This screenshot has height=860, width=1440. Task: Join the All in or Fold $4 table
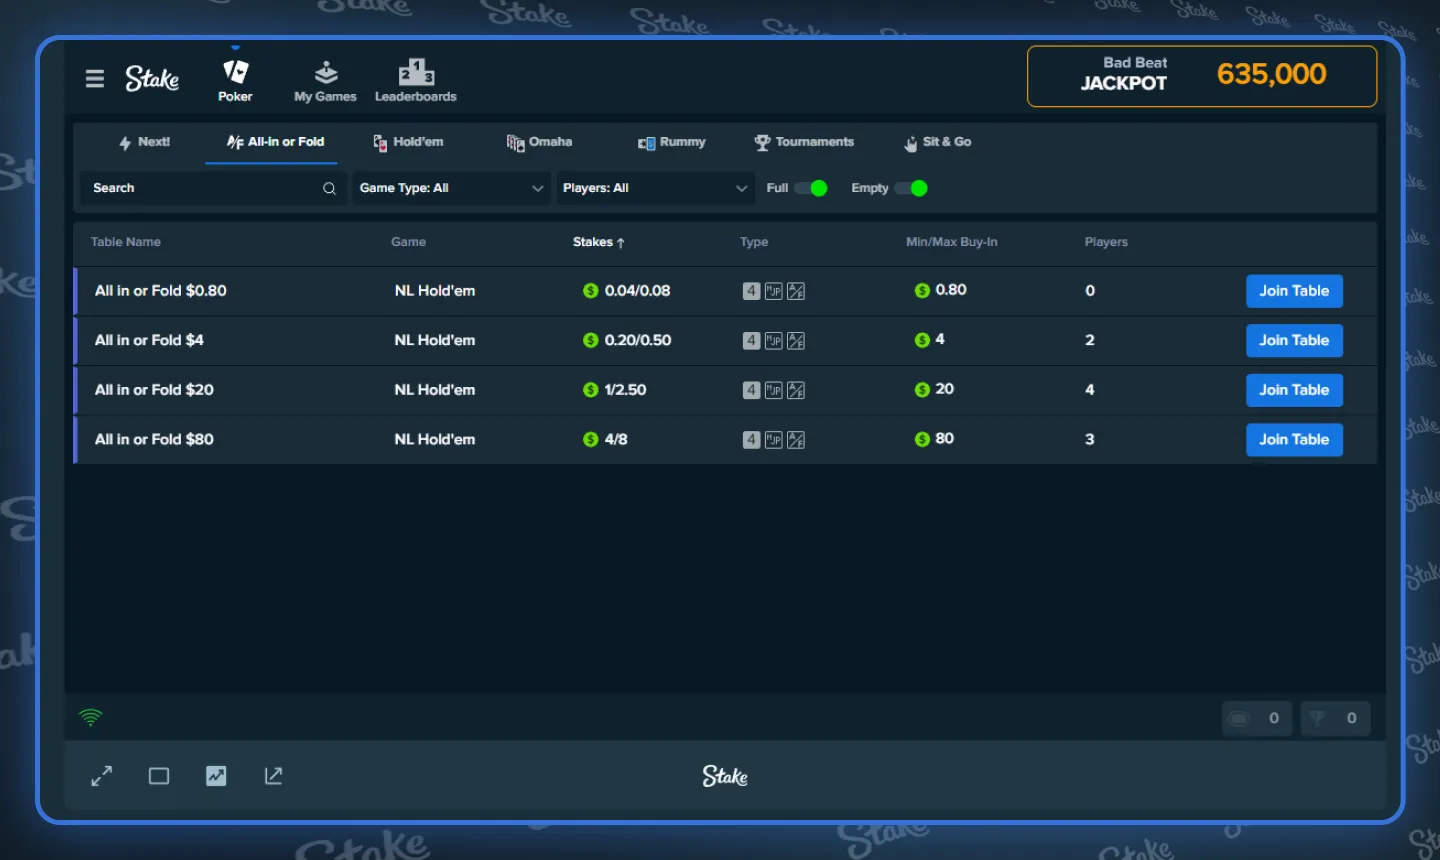(x=1294, y=340)
